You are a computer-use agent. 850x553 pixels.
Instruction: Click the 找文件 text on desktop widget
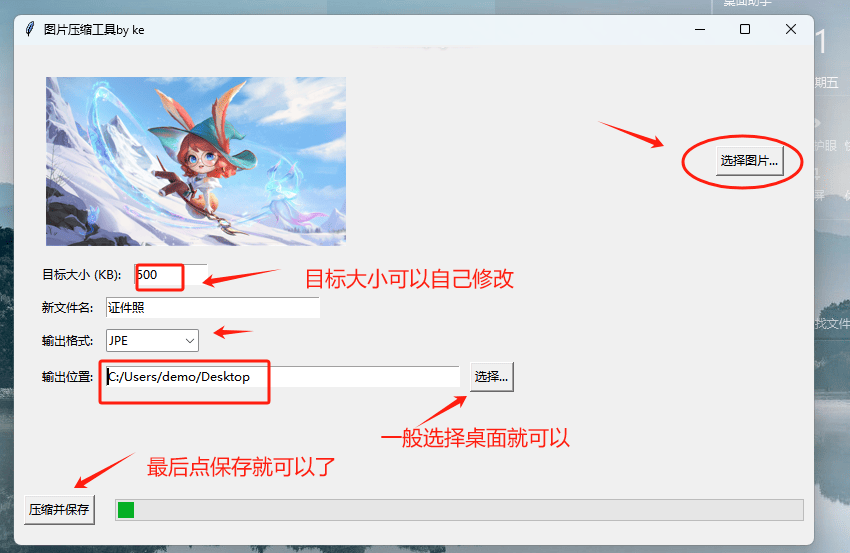(x=832, y=323)
